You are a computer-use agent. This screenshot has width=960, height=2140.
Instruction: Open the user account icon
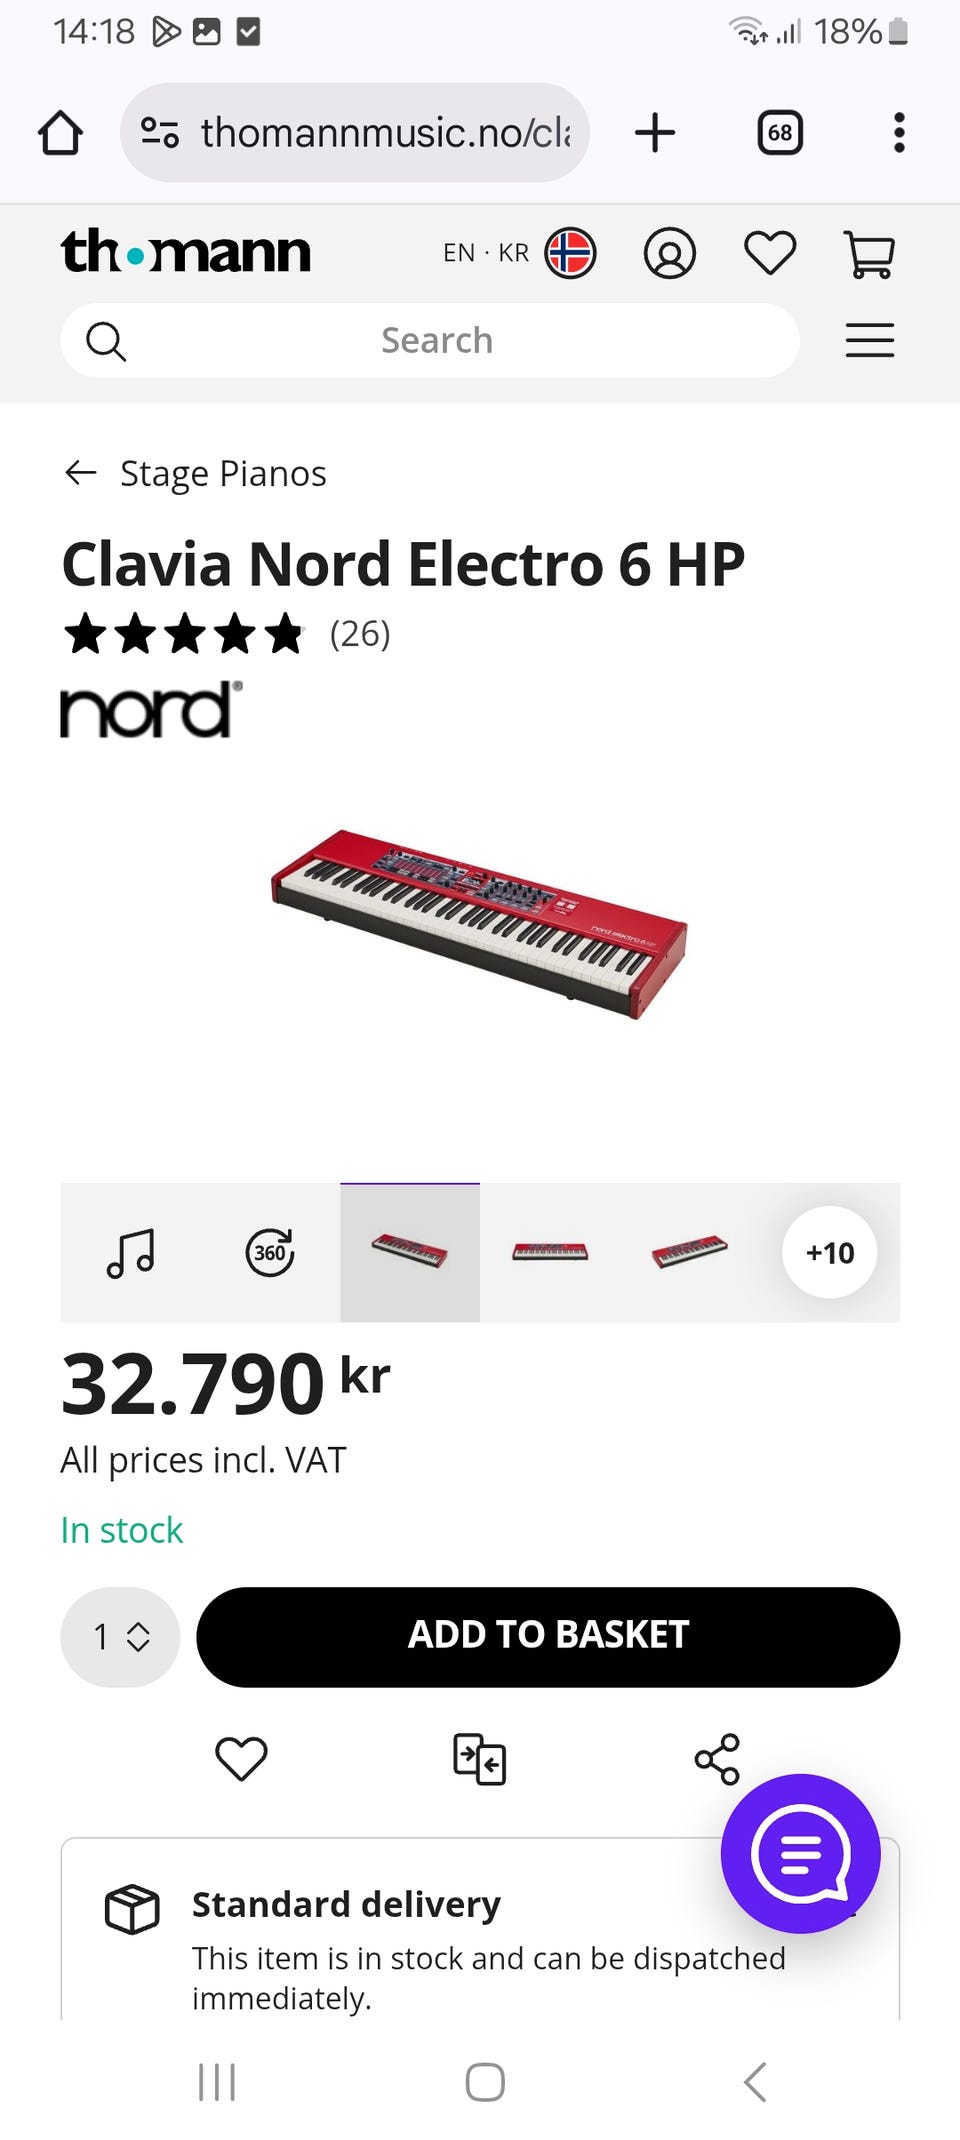(669, 253)
